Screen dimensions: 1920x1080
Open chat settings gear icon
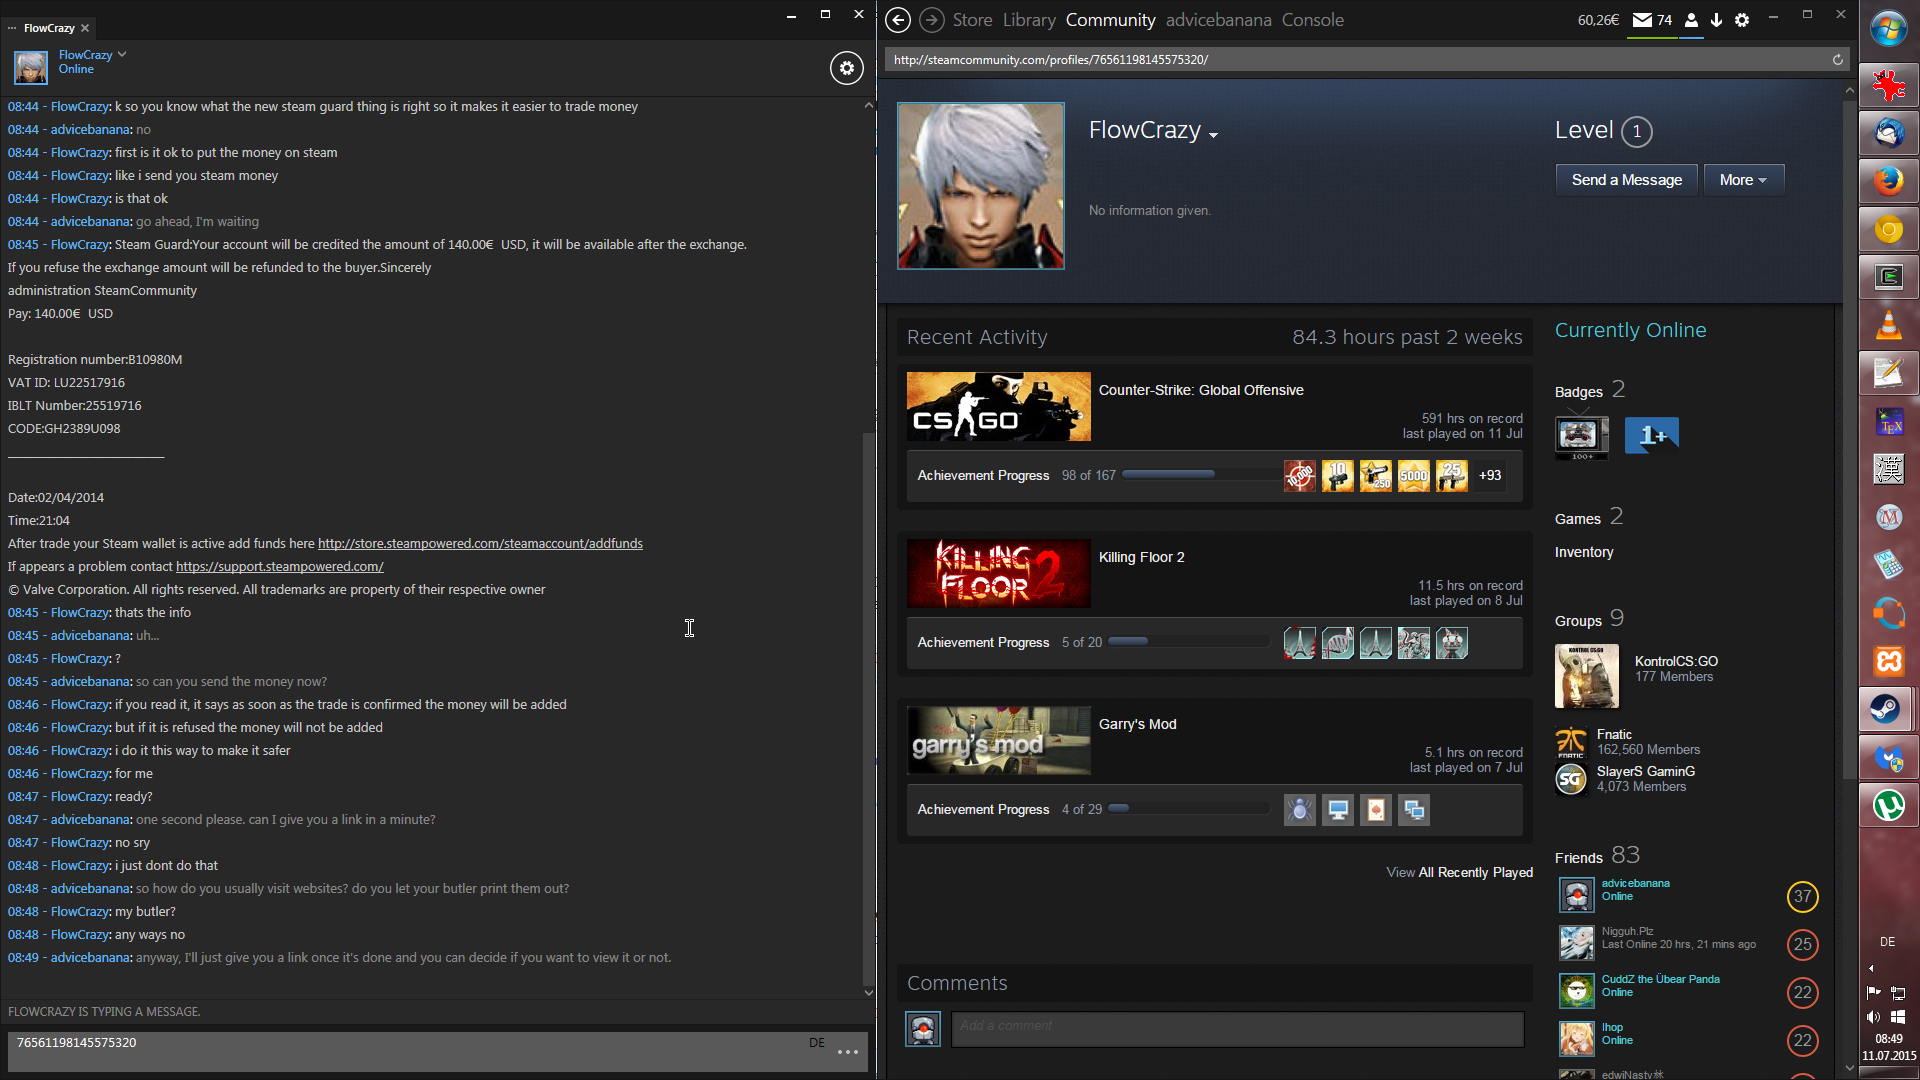846,68
